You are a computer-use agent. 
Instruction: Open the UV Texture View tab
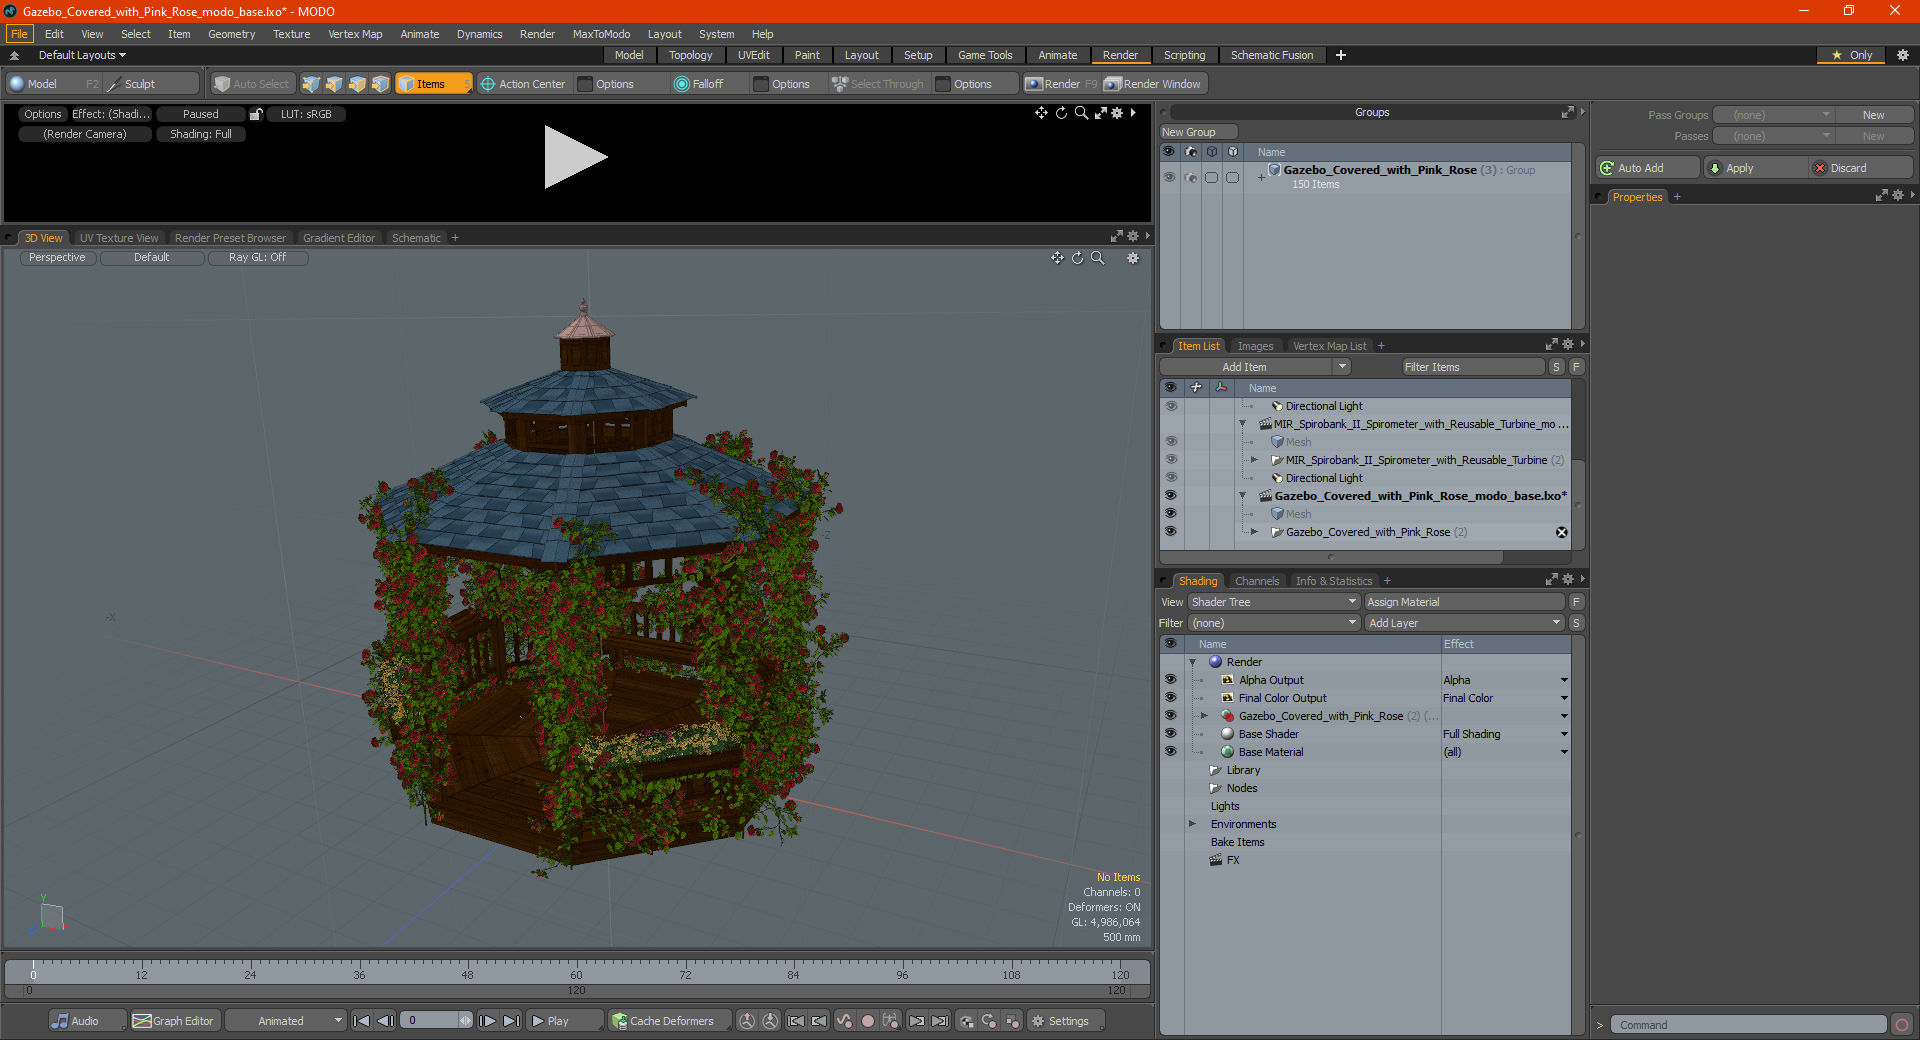pos(119,238)
